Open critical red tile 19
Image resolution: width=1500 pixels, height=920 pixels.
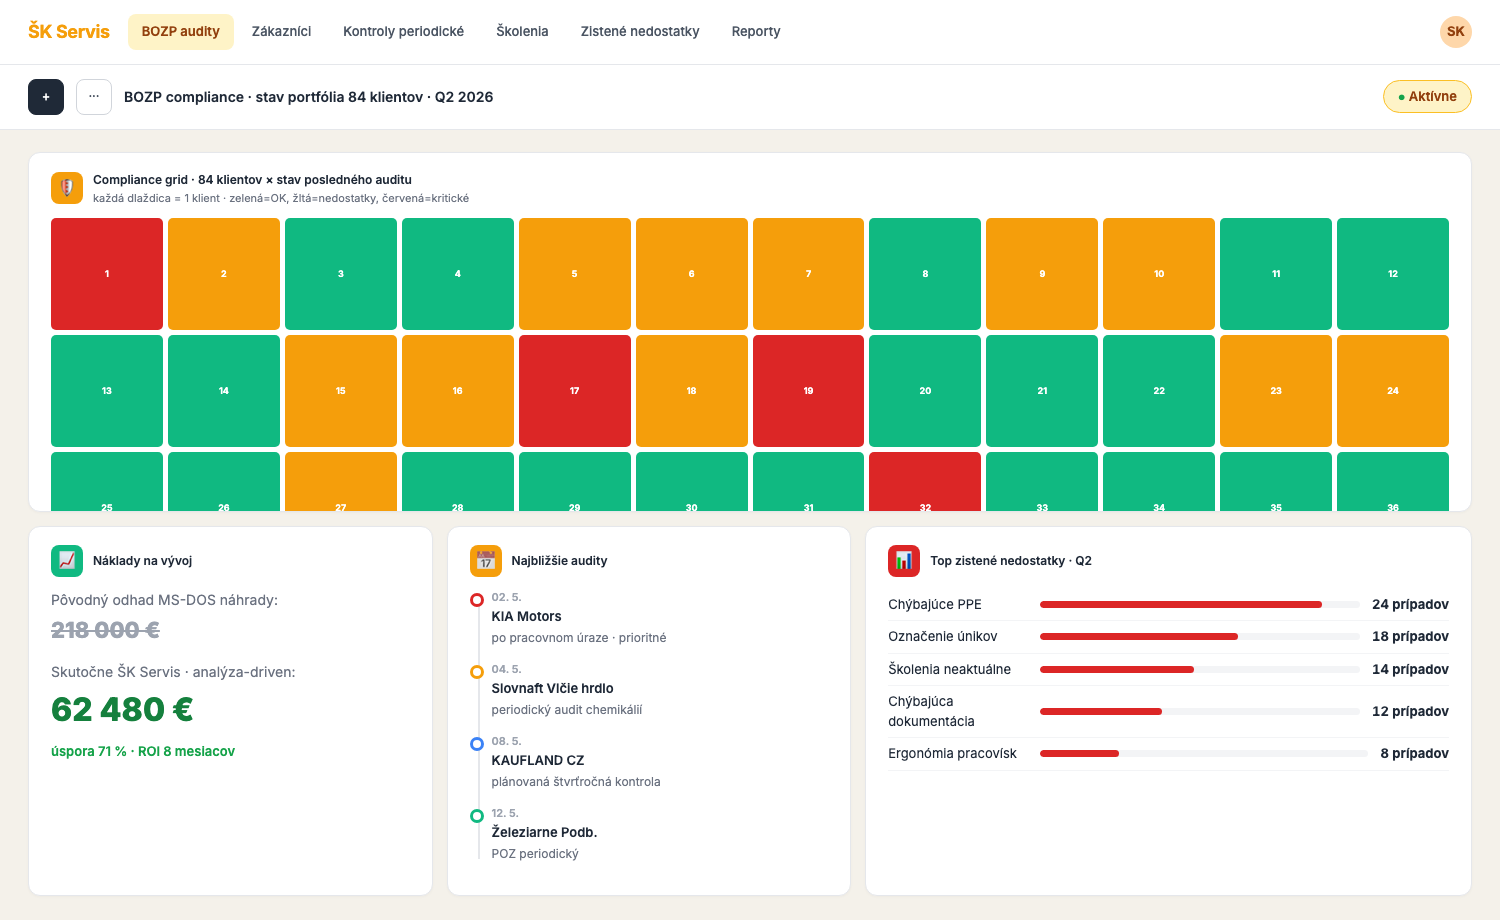click(809, 391)
